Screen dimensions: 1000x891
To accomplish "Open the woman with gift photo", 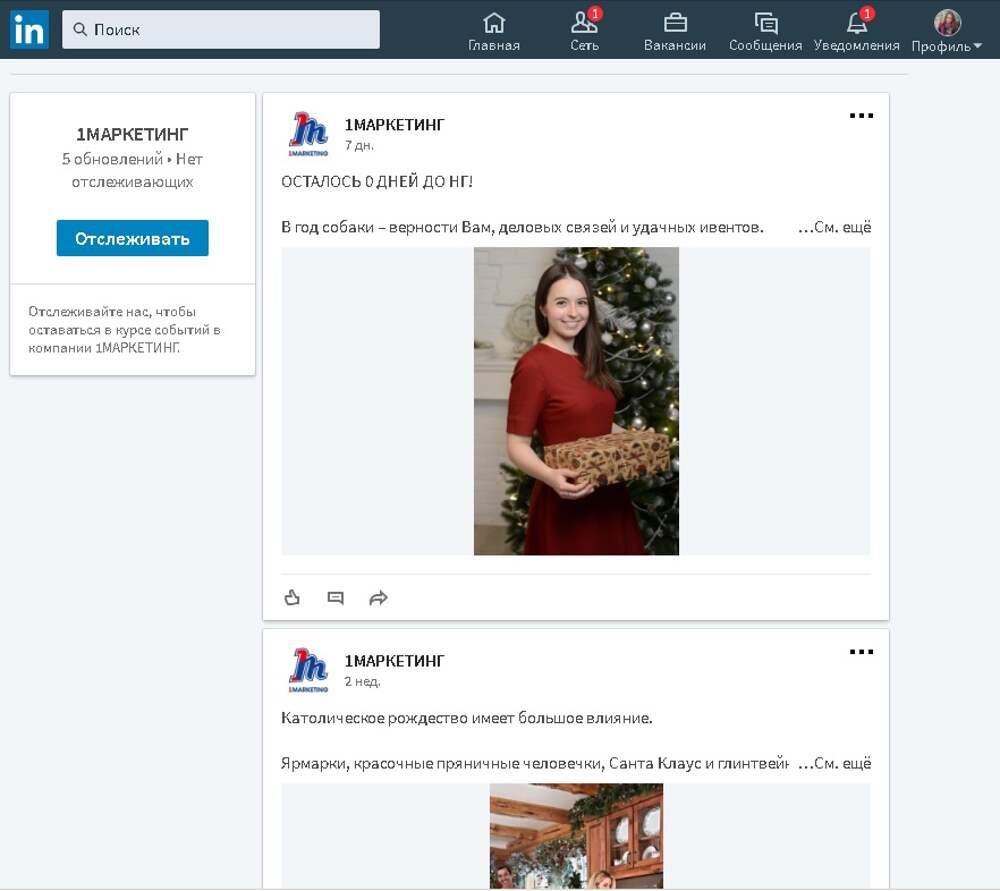I will pyautogui.click(x=576, y=401).
